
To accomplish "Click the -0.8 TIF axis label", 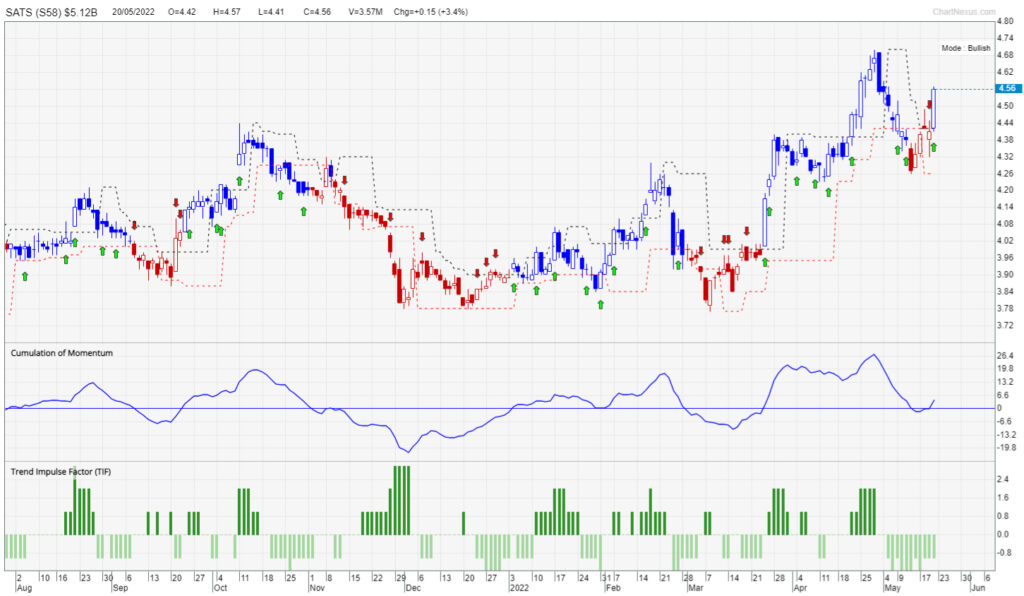I will click(1004, 552).
